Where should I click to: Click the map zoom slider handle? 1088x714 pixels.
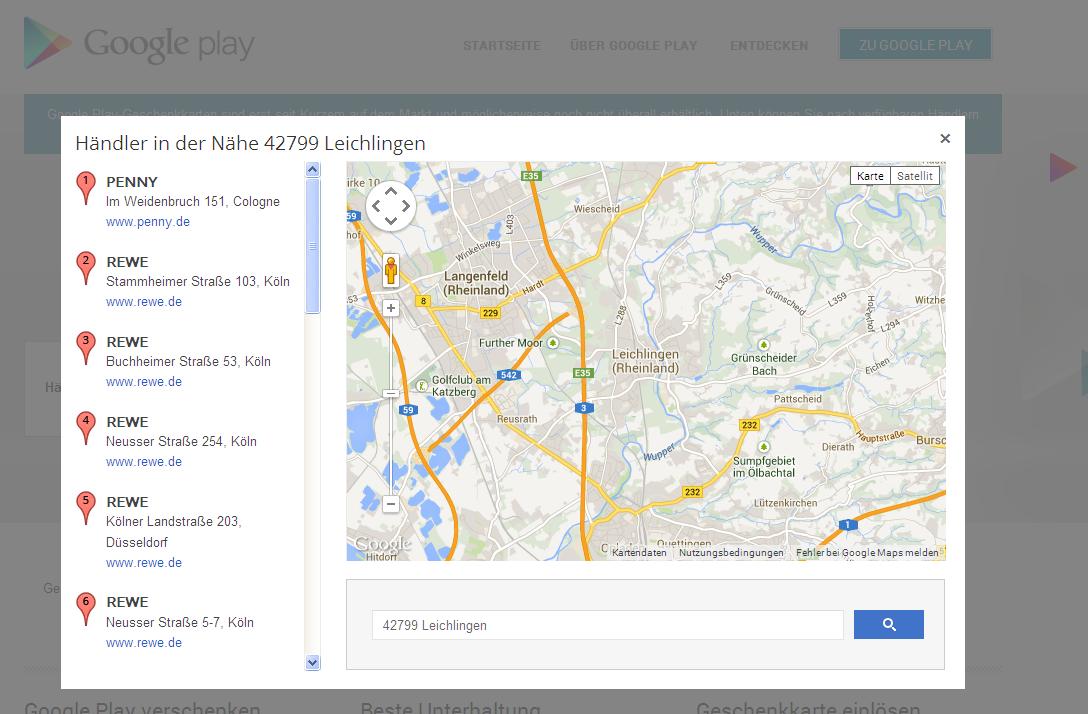(x=391, y=393)
